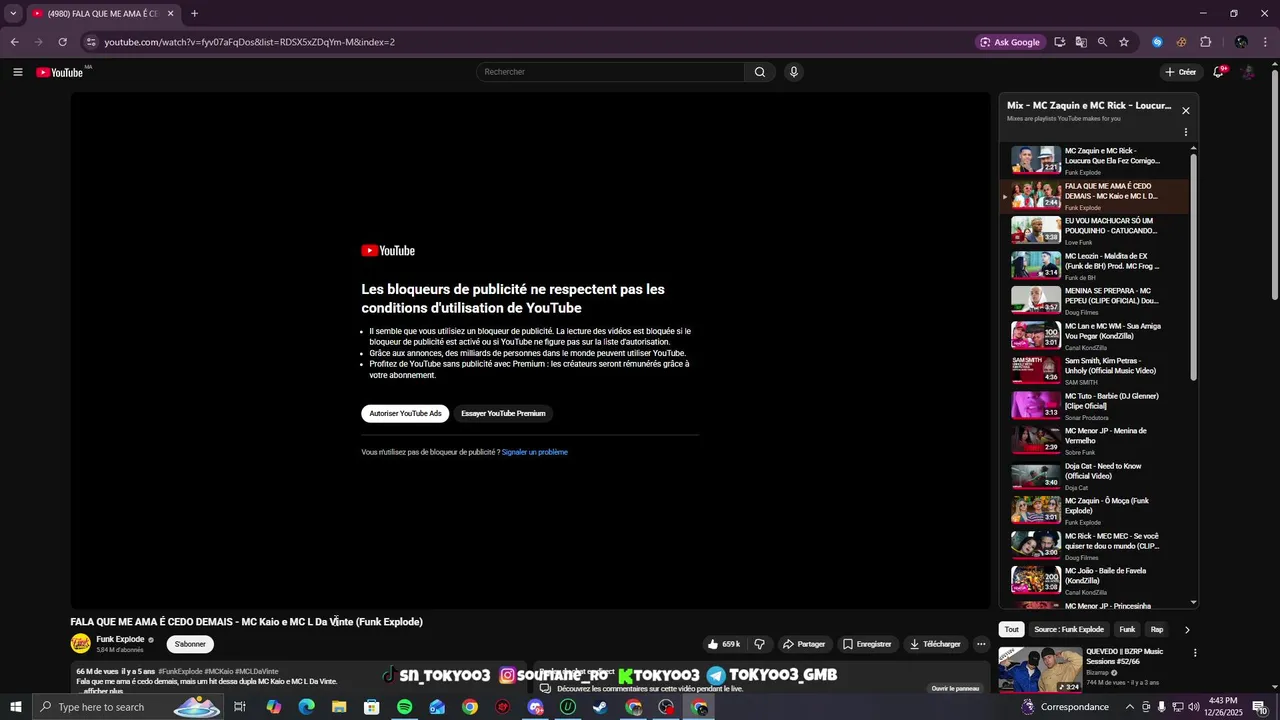Like the video with 659 k thumbs up
The height and width of the screenshot is (720, 1280).
point(724,644)
